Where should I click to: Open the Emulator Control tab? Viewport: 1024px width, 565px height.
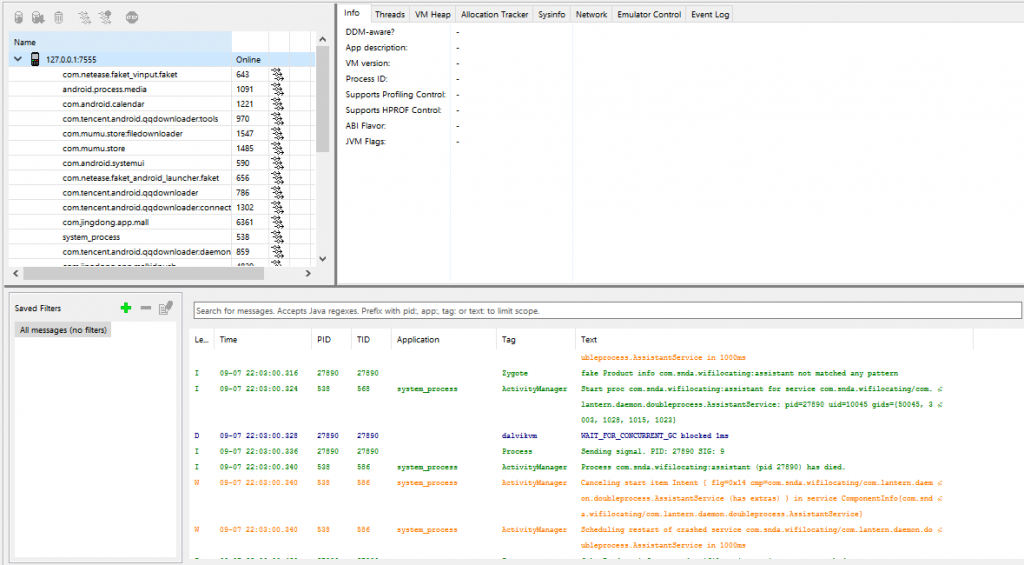tap(649, 14)
